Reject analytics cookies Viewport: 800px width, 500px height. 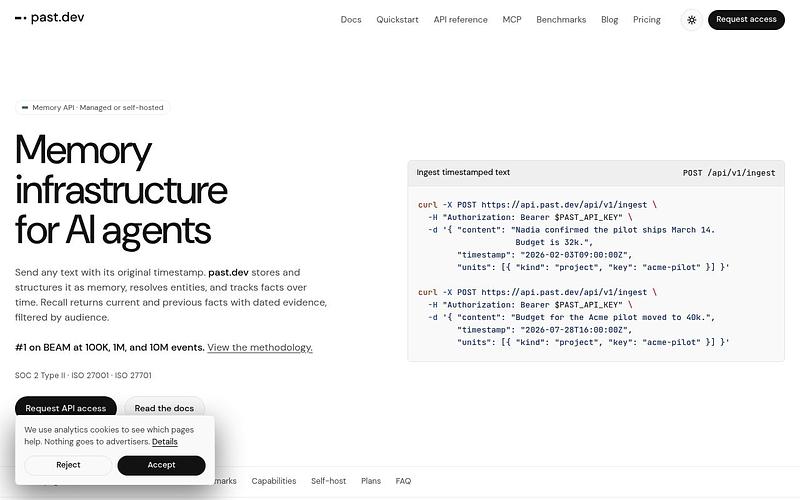tap(68, 465)
